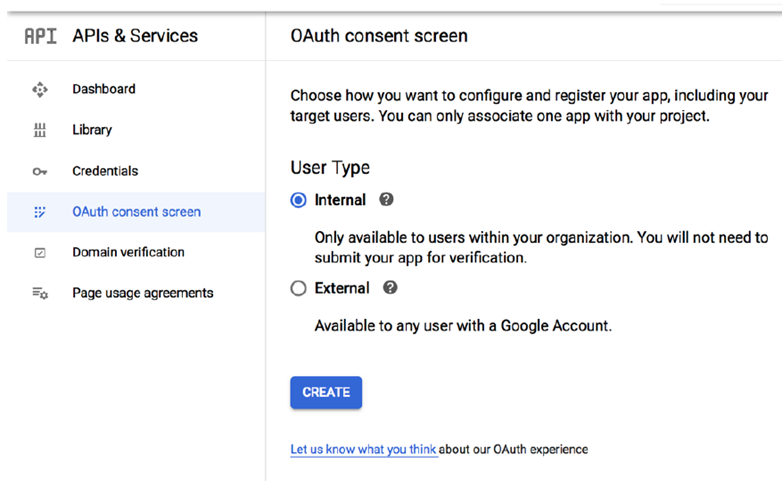Open the Credentials page from the sidebar
The image size is (782, 481).
pyautogui.click(x=105, y=171)
